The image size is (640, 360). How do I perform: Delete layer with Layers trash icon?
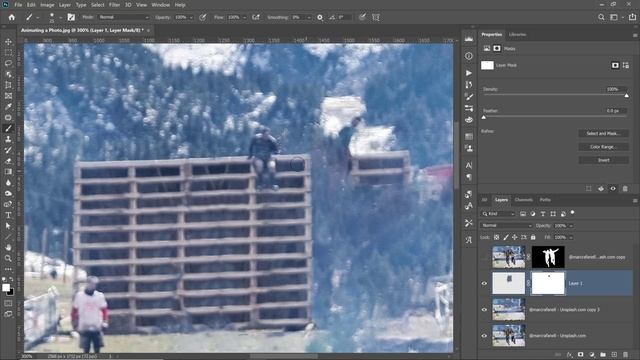click(x=625, y=355)
